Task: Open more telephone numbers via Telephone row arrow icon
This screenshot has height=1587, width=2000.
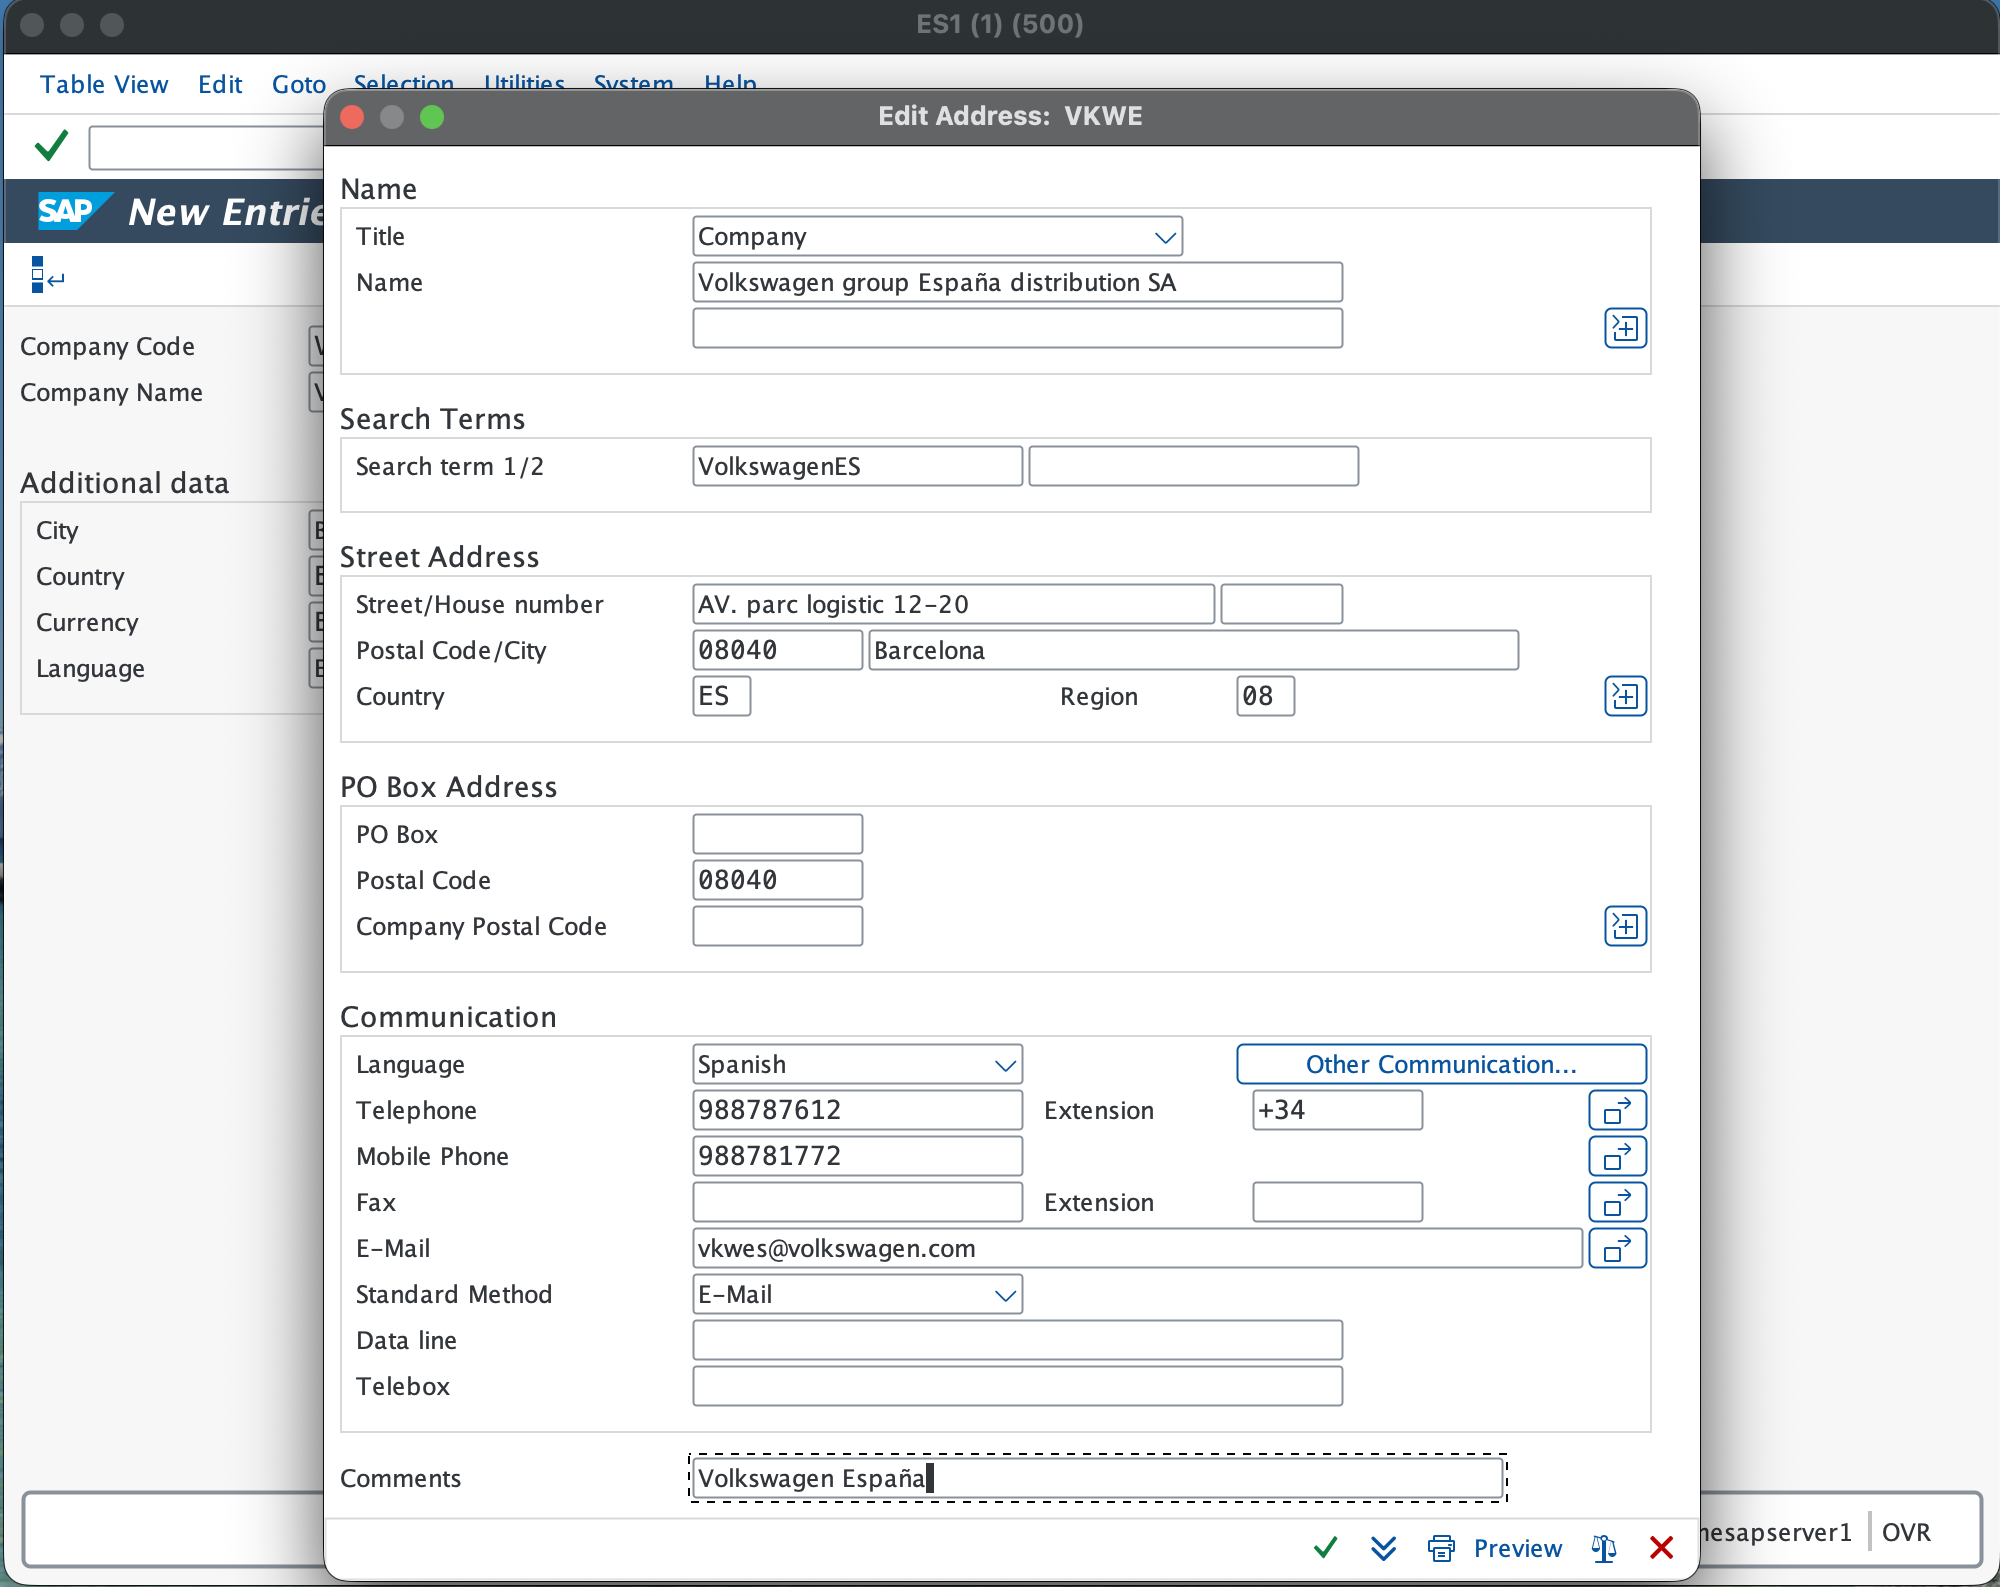Action: tap(1617, 1110)
